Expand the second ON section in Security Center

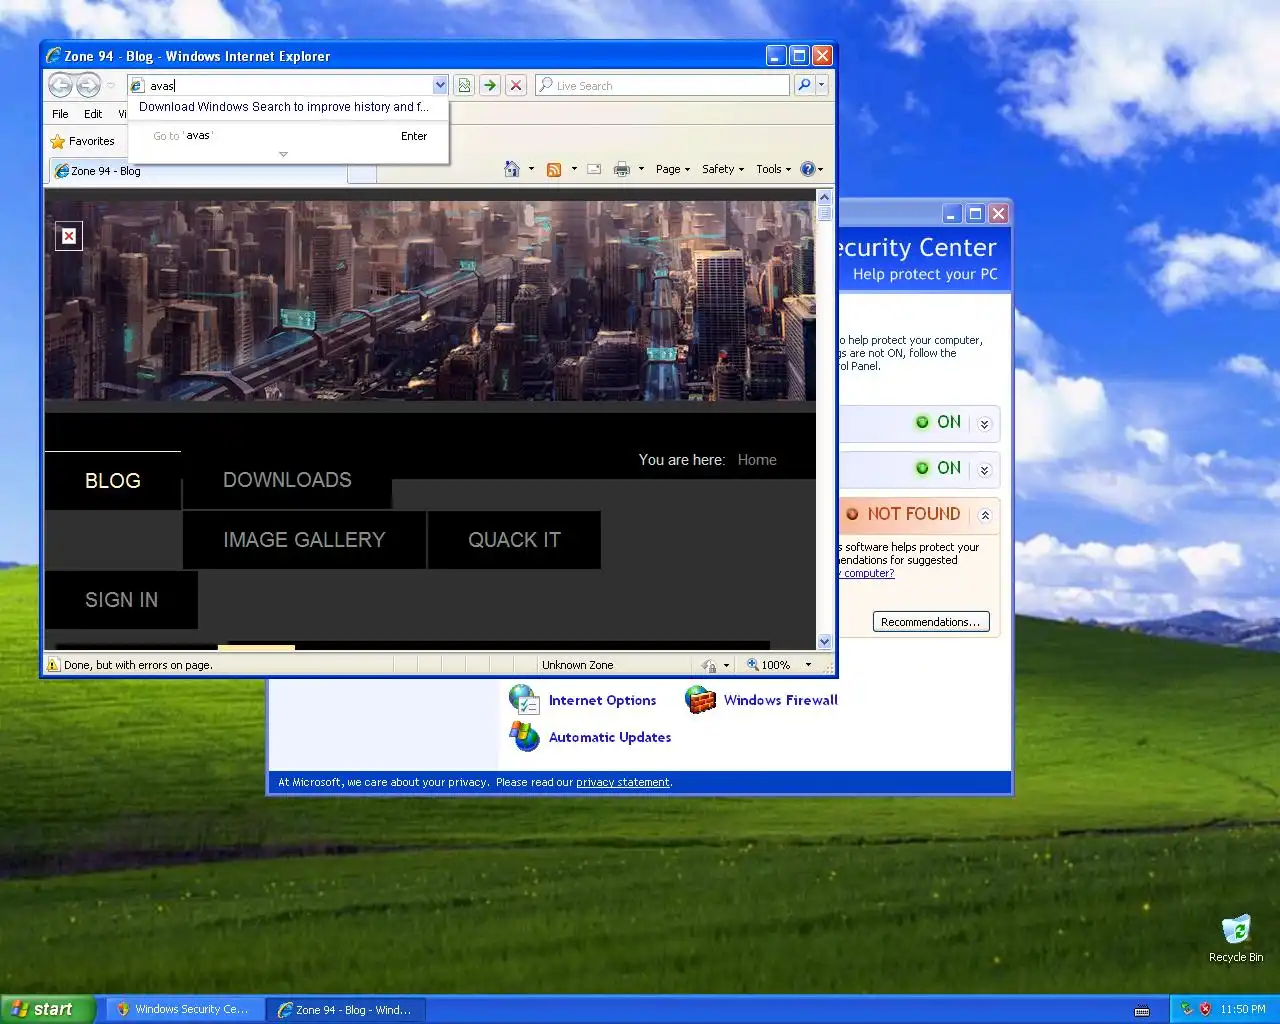click(984, 470)
